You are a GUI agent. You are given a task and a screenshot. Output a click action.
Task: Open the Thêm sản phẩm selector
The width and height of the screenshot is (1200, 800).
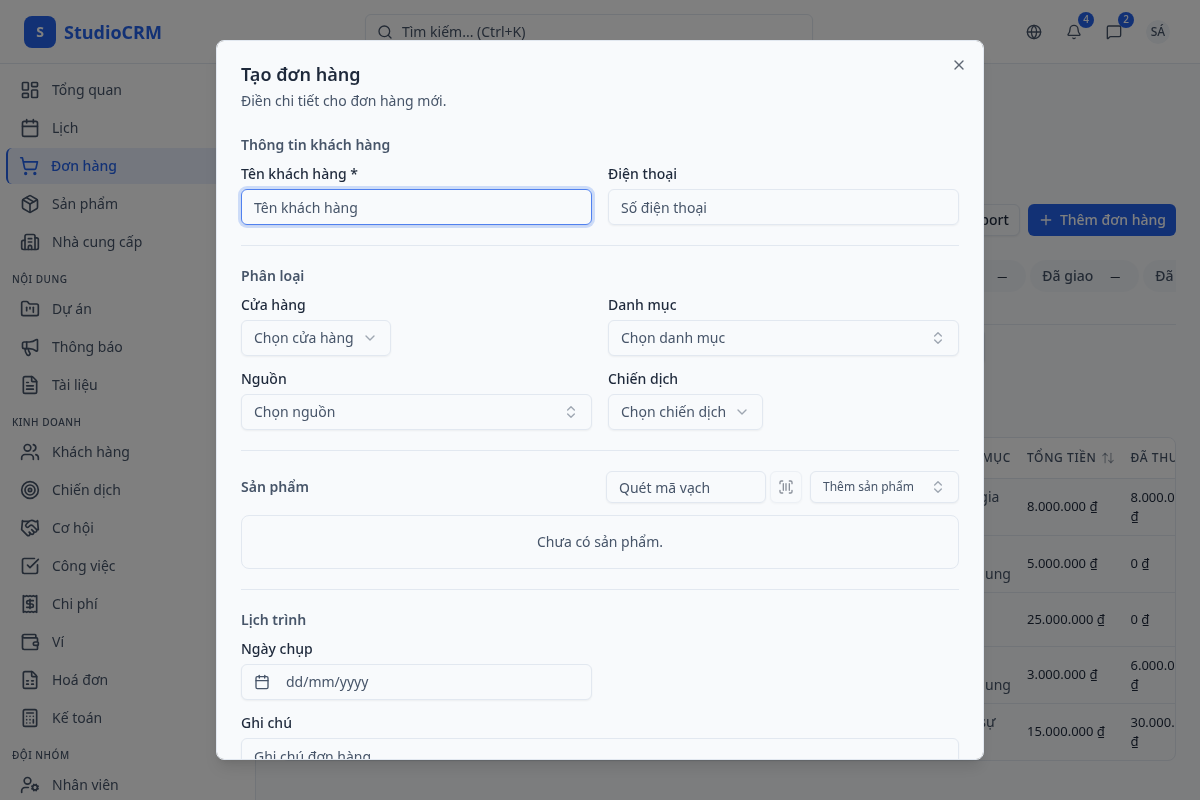[x=884, y=487]
